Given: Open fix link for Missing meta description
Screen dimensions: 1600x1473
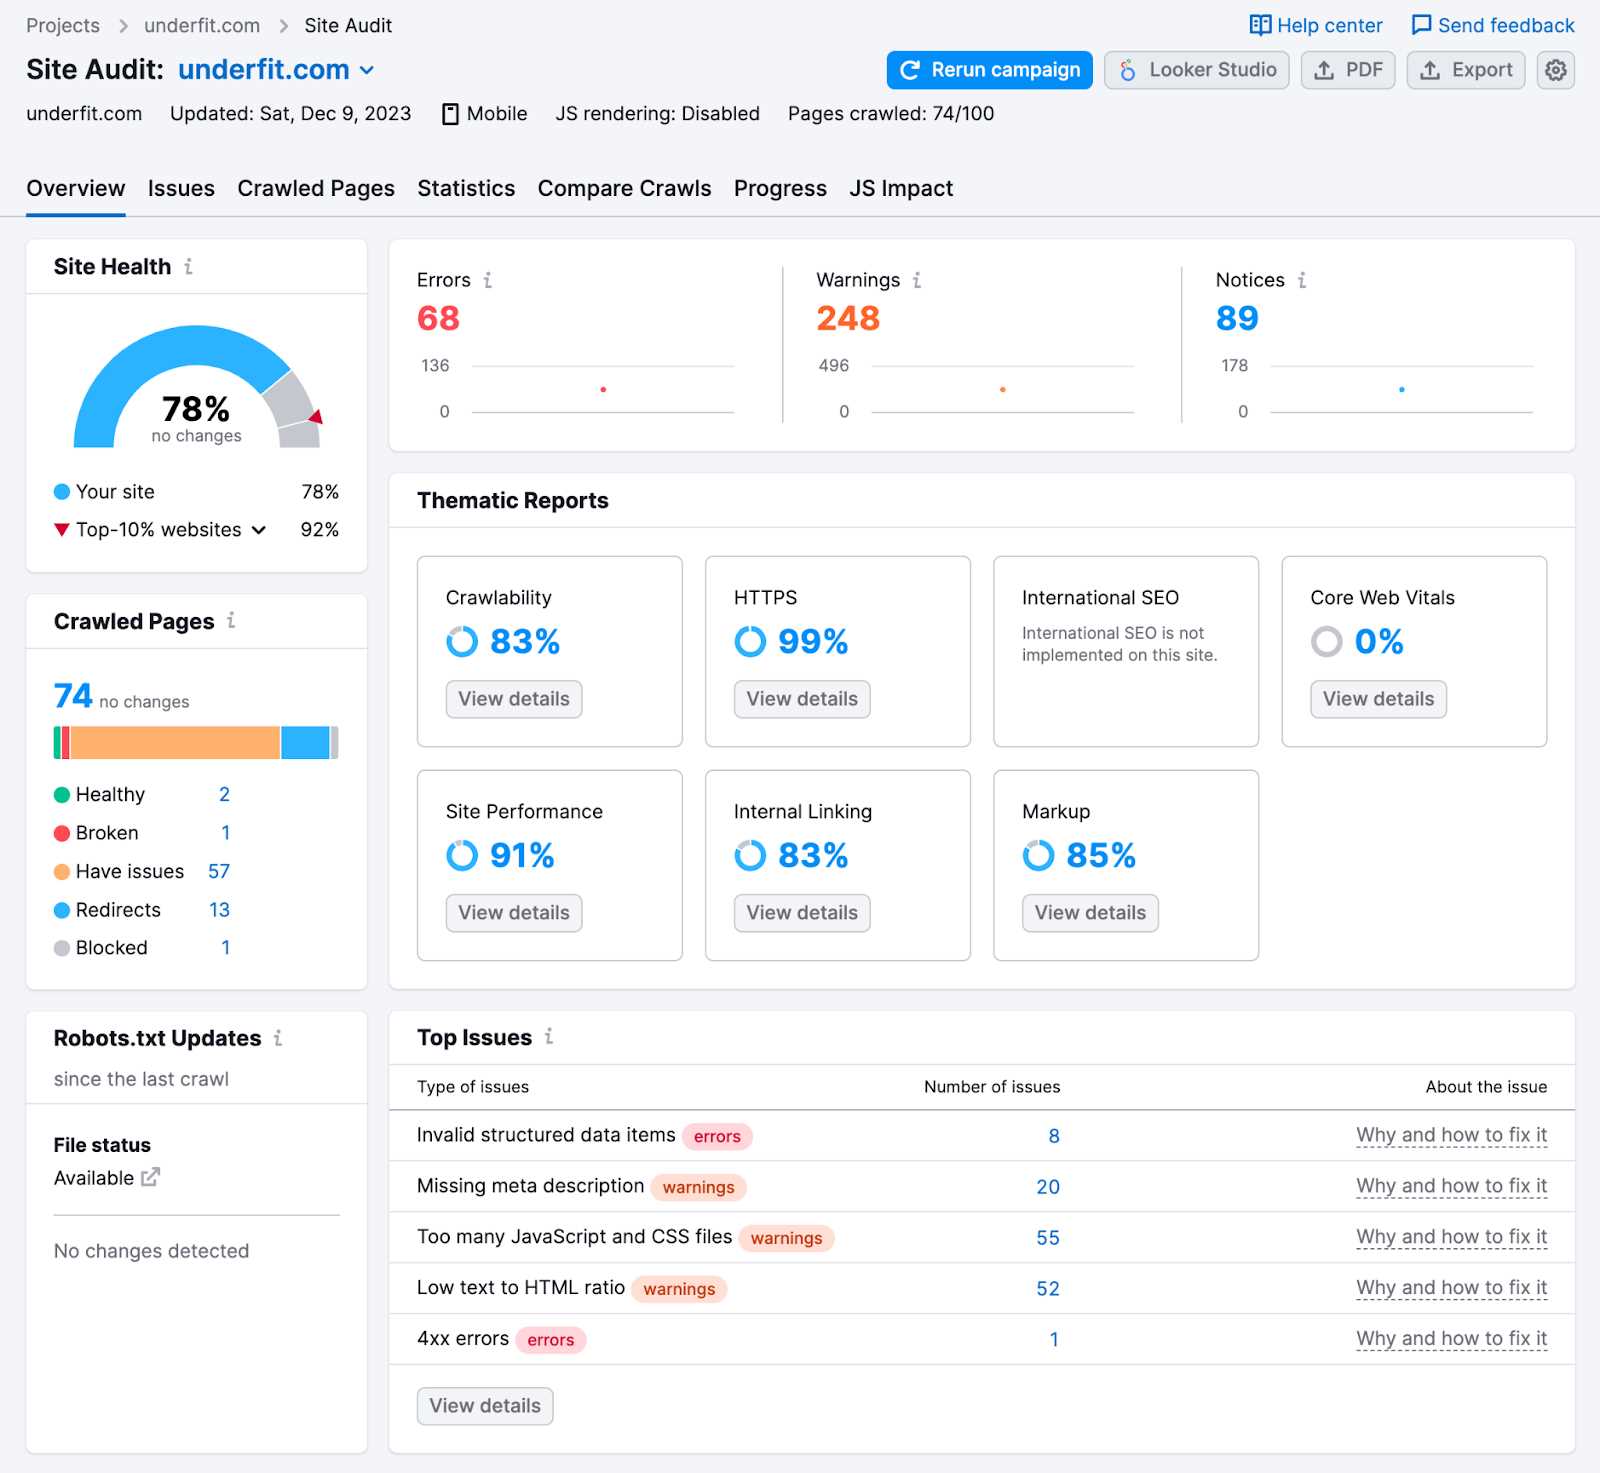Looking at the screenshot, I should [x=1451, y=1186].
